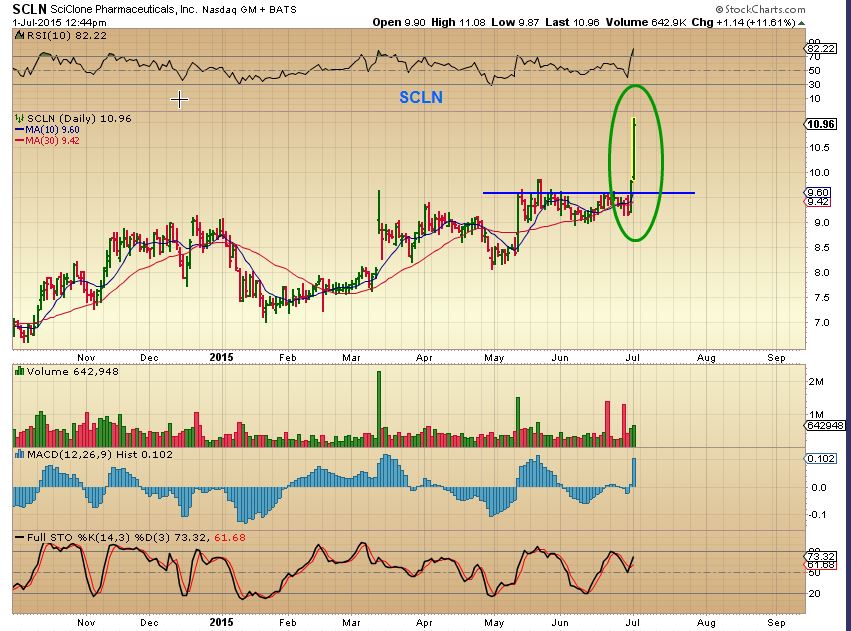This screenshot has width=851, height=631.
Task: Click the tallest green volume bar in March
Action: 379,409
